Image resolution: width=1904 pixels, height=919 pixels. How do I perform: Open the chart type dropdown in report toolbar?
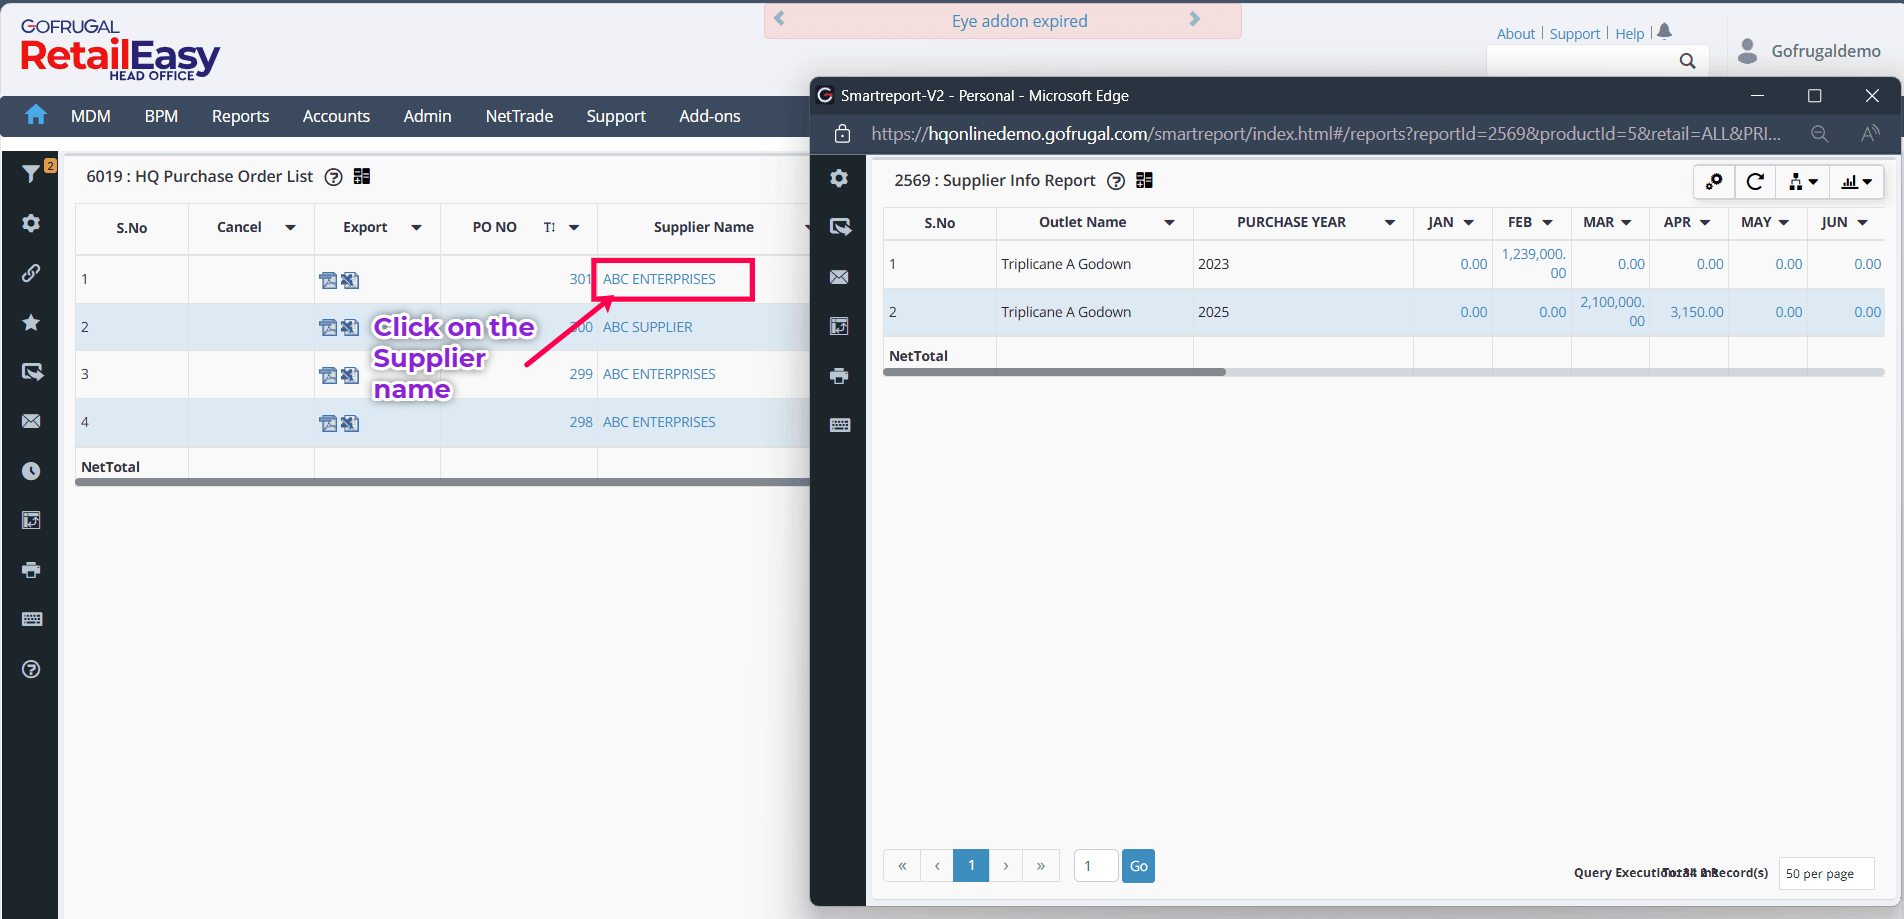1857,181
